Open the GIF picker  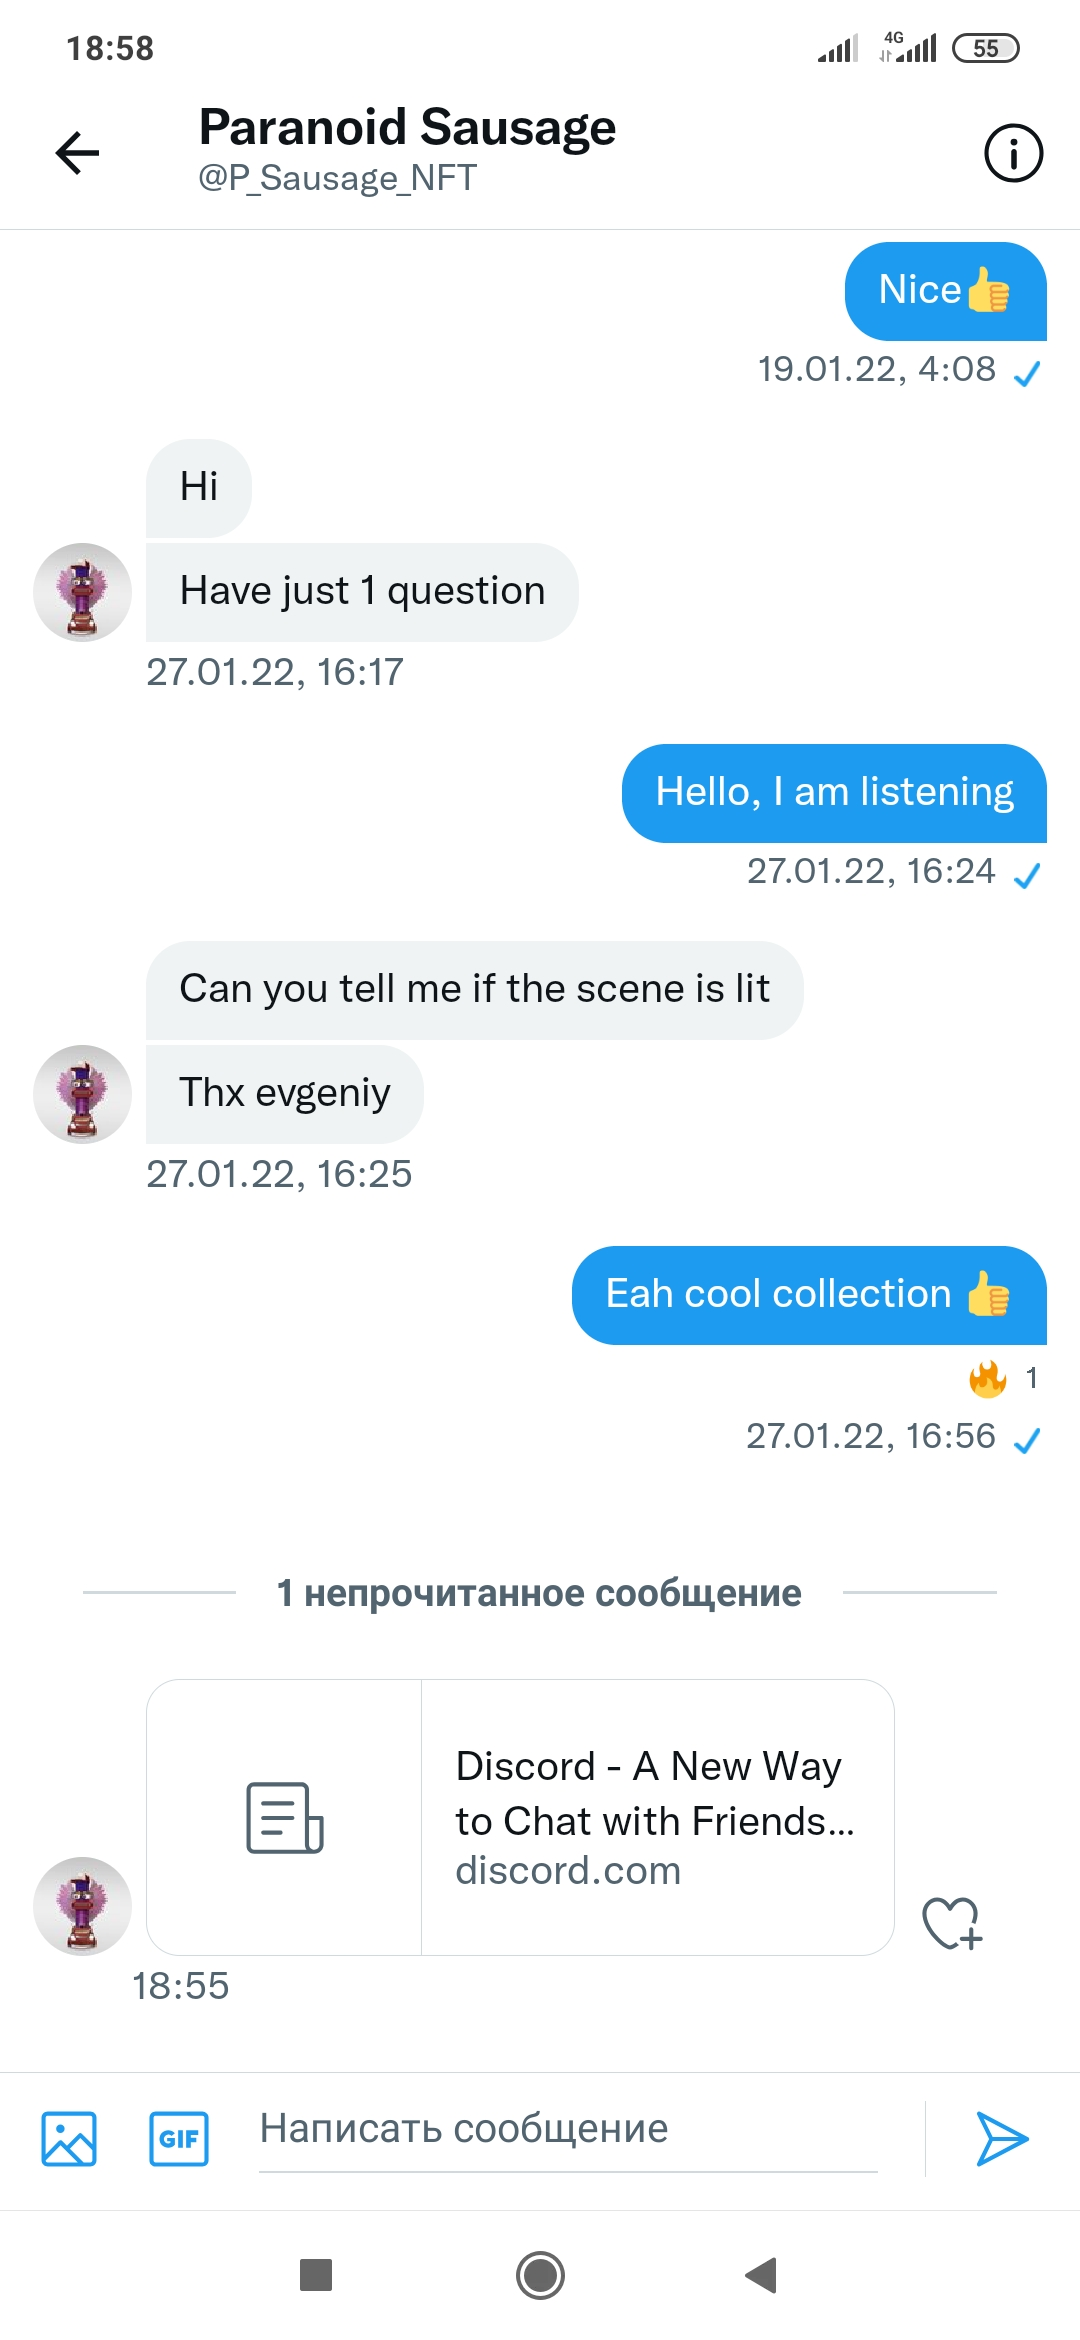[179, 2139]
